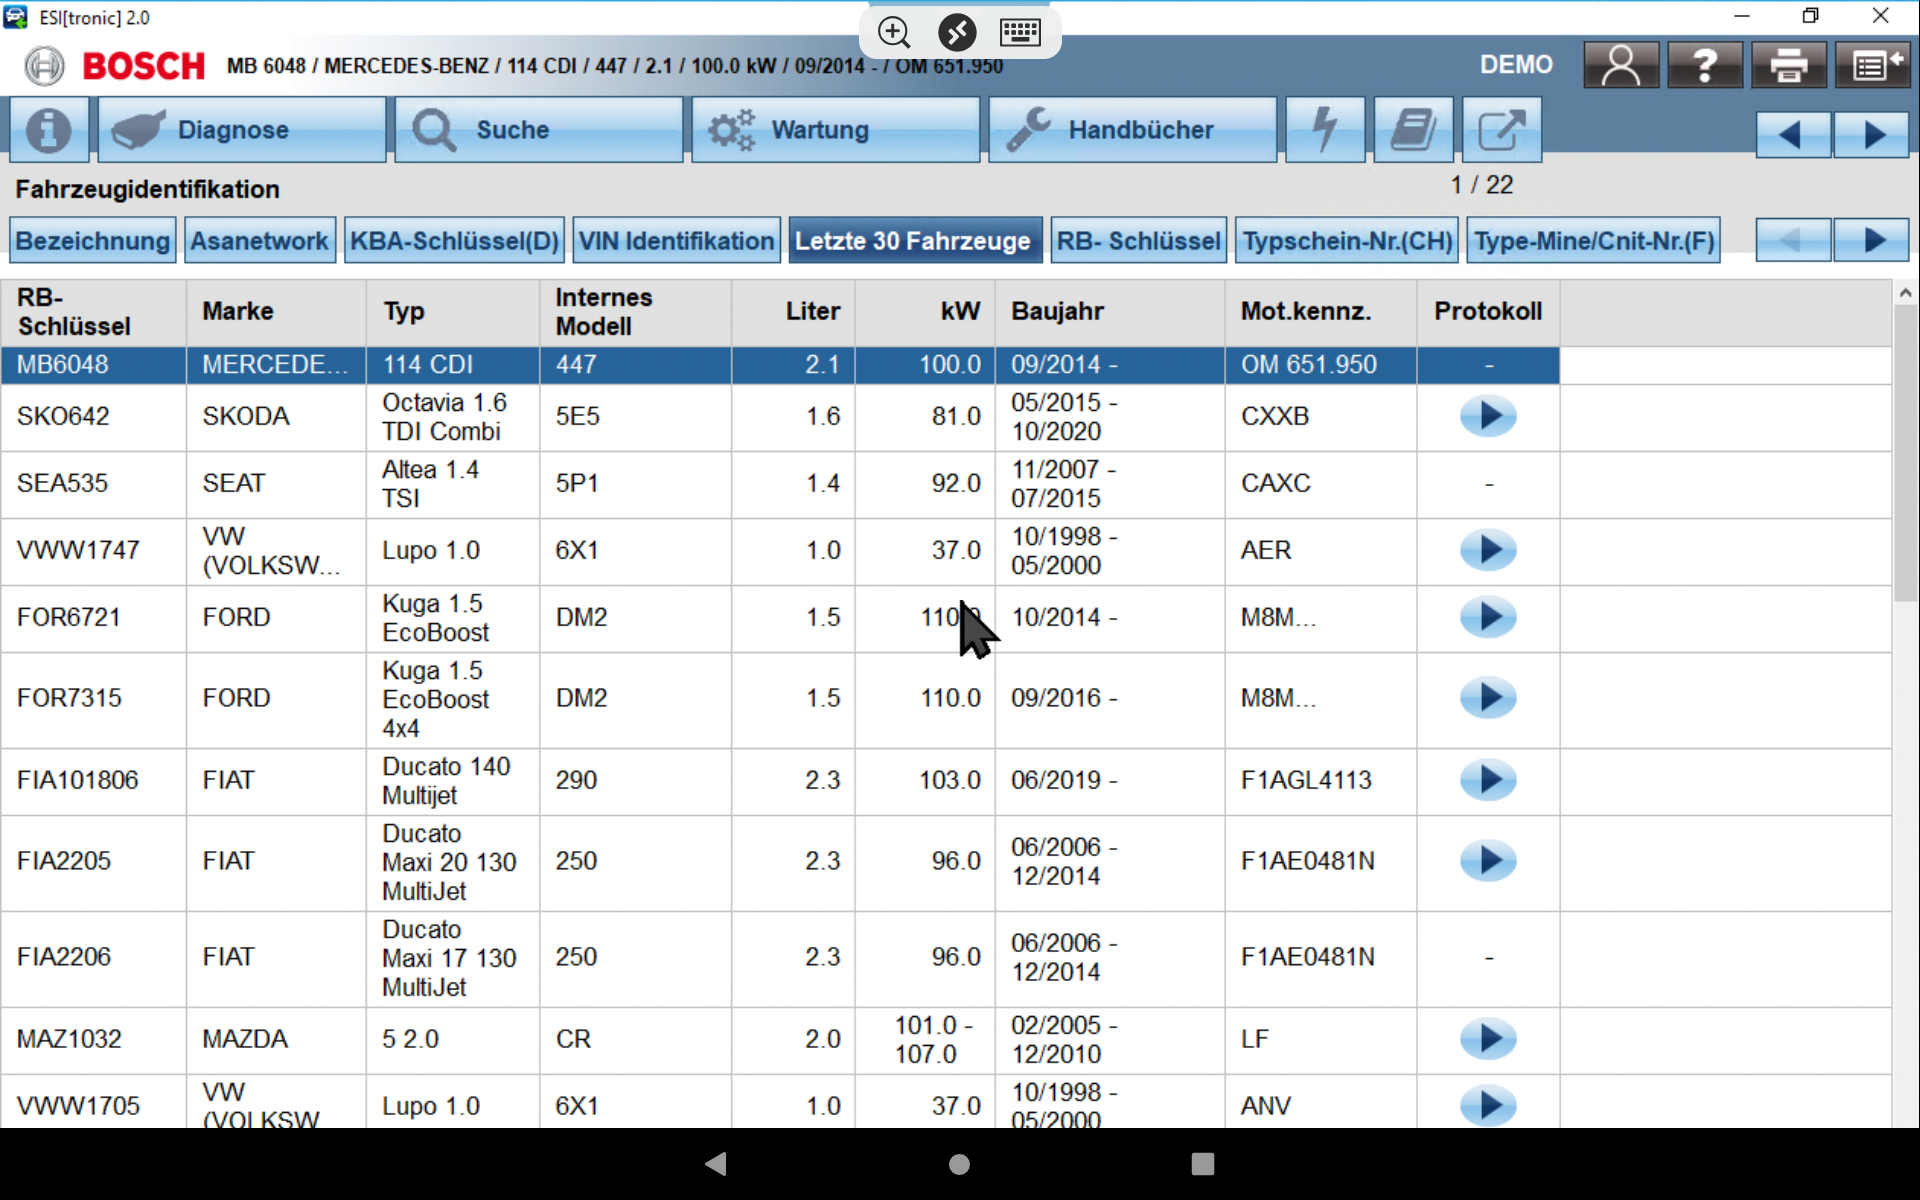Select the MB6048 vehicle row
This screenshot has width=1920, height=1200.
tap(780, 366)
